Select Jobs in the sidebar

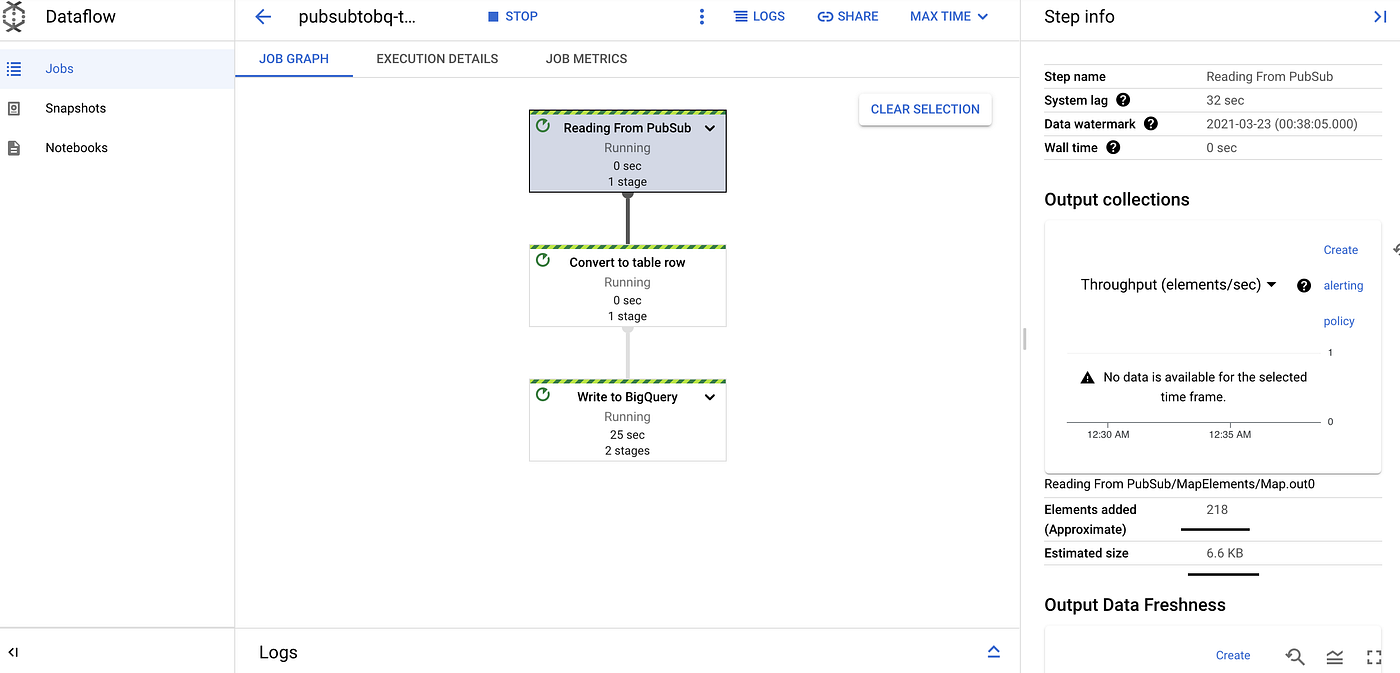click(117, 69)
